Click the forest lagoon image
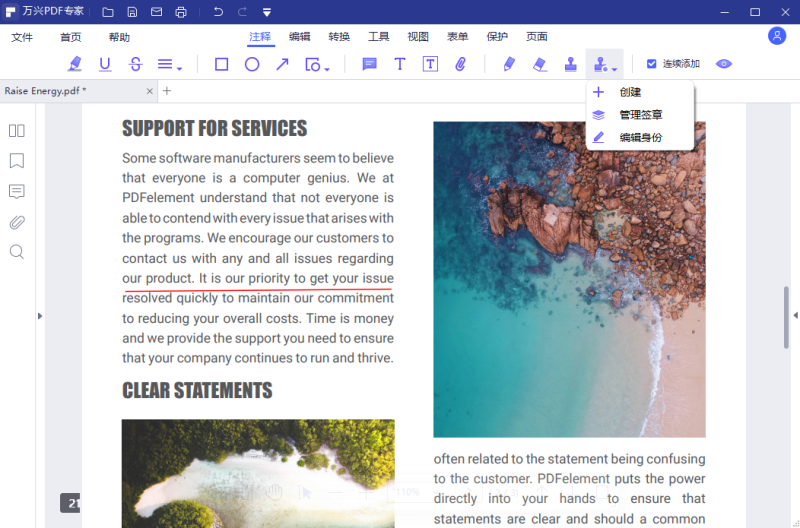 point(258,473)
